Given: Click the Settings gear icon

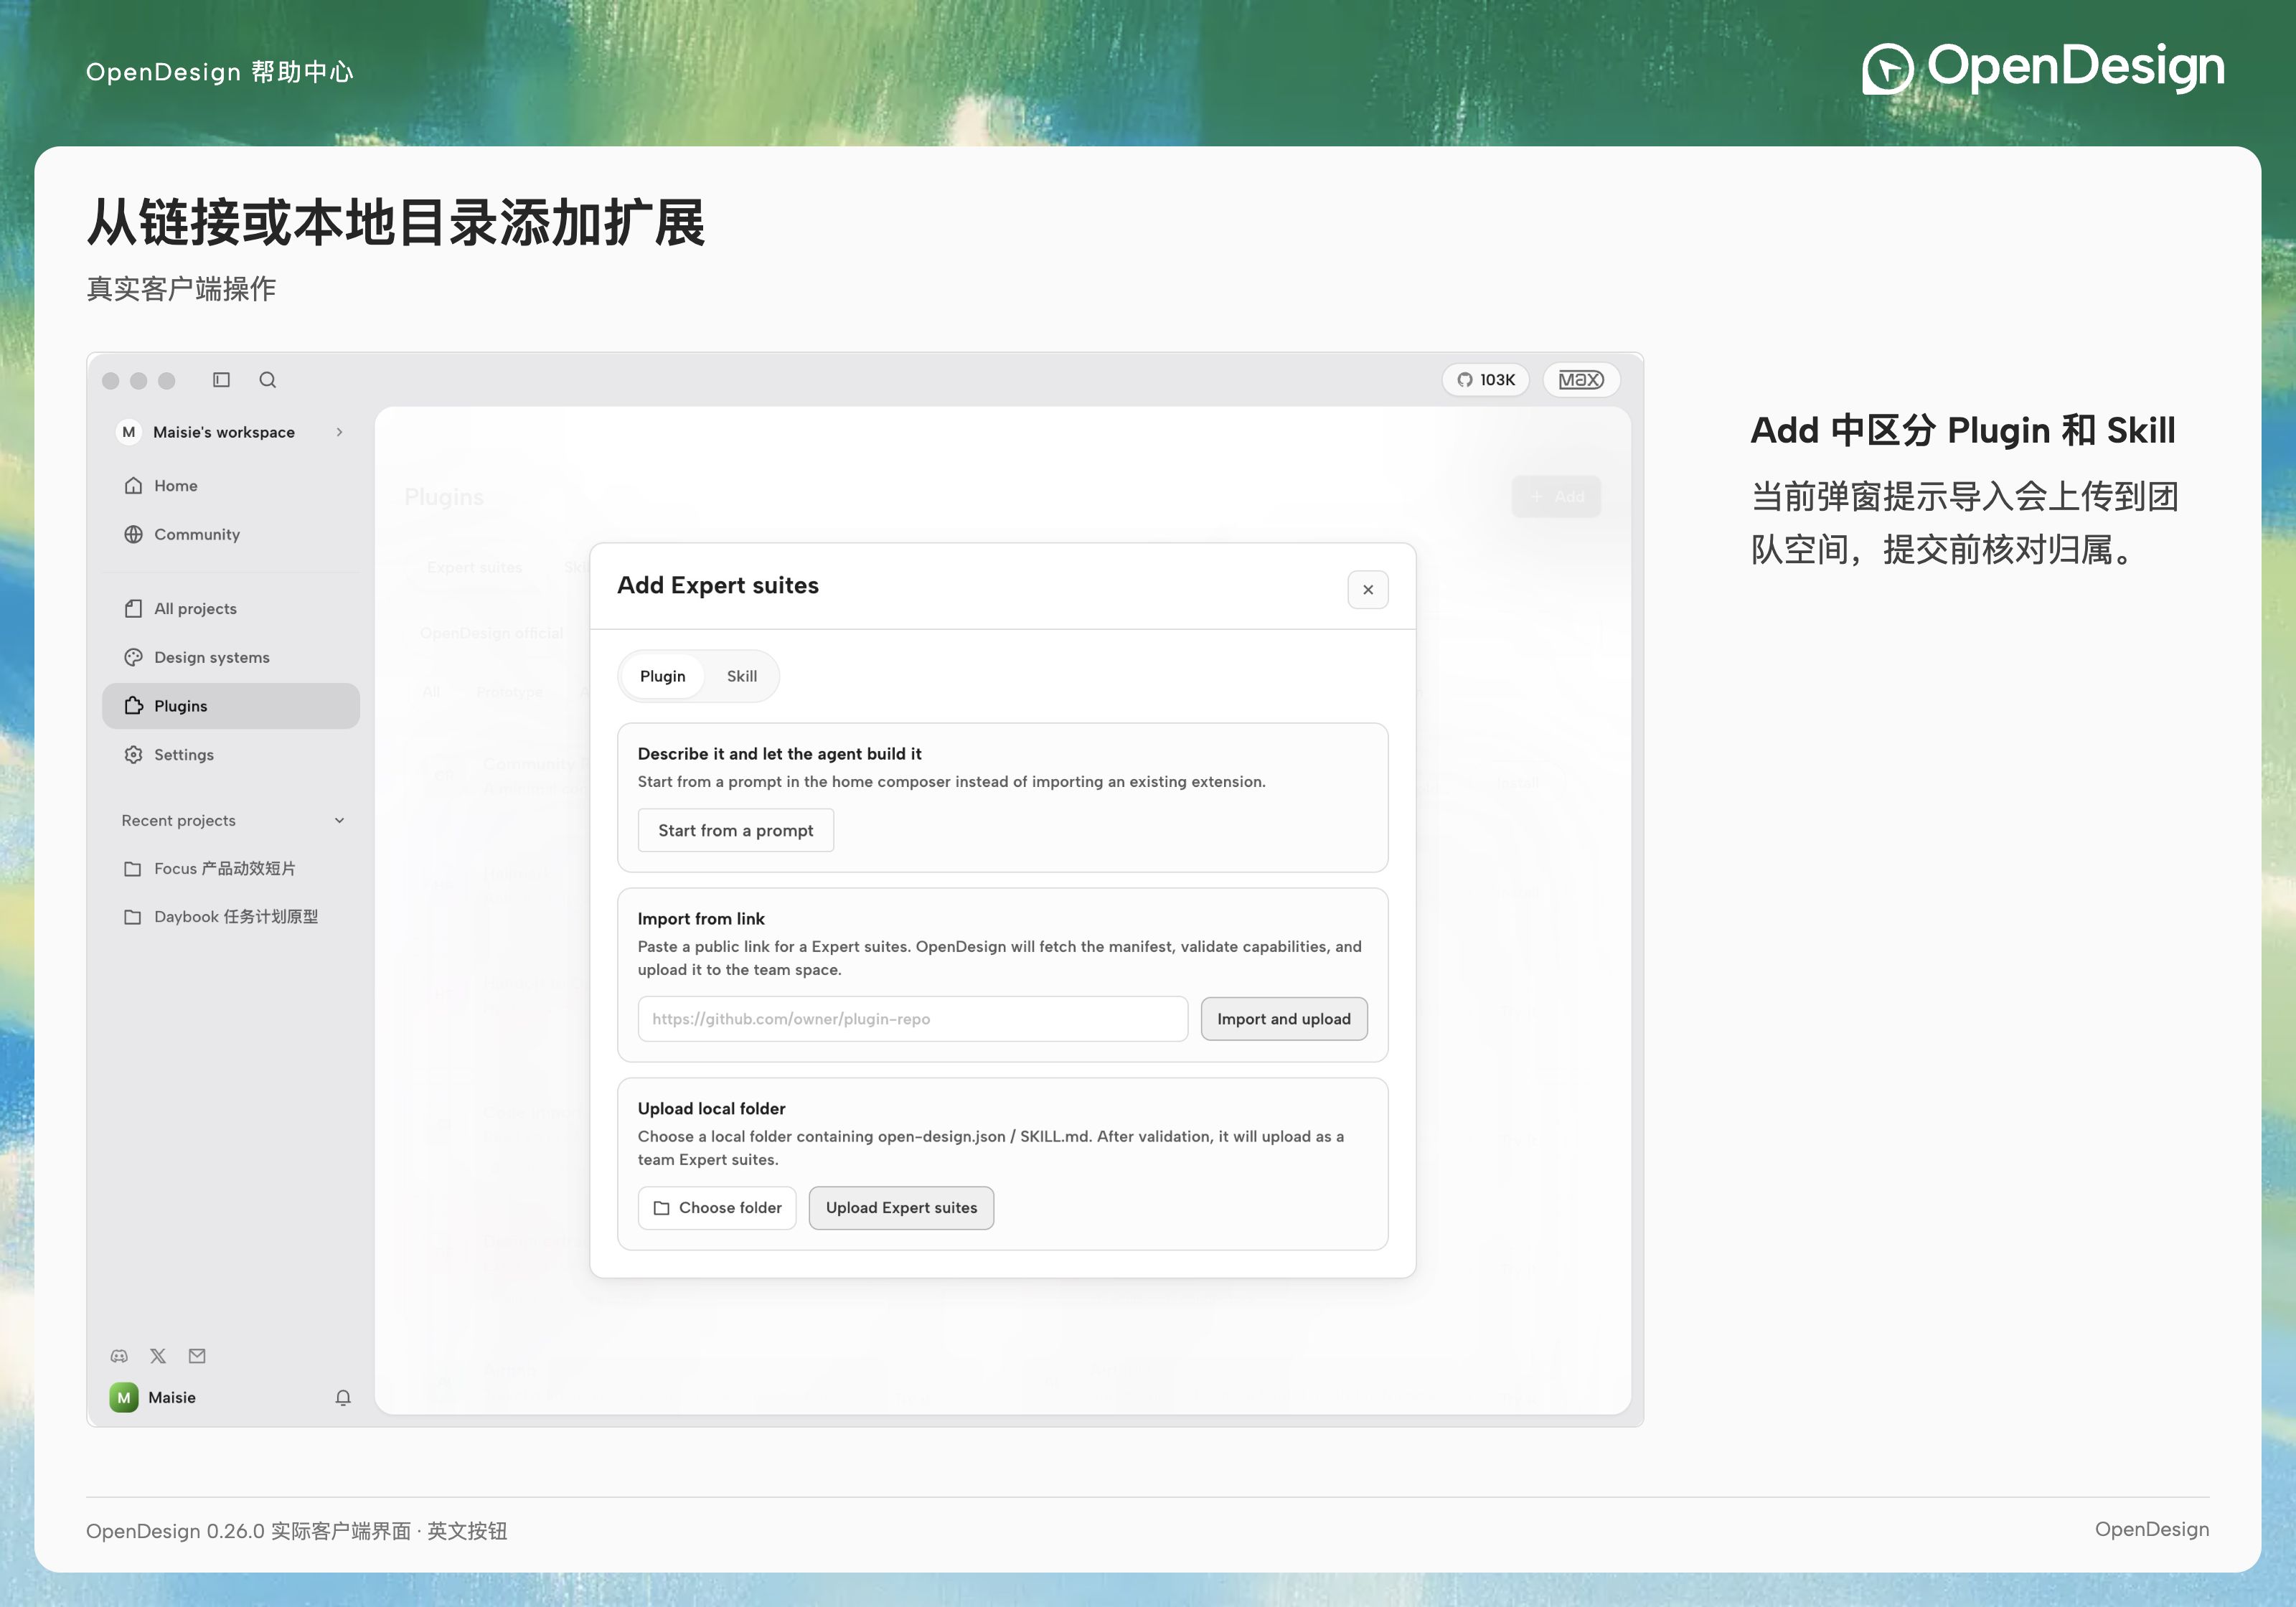Looking at the screenshot, I should click(133, 755).
